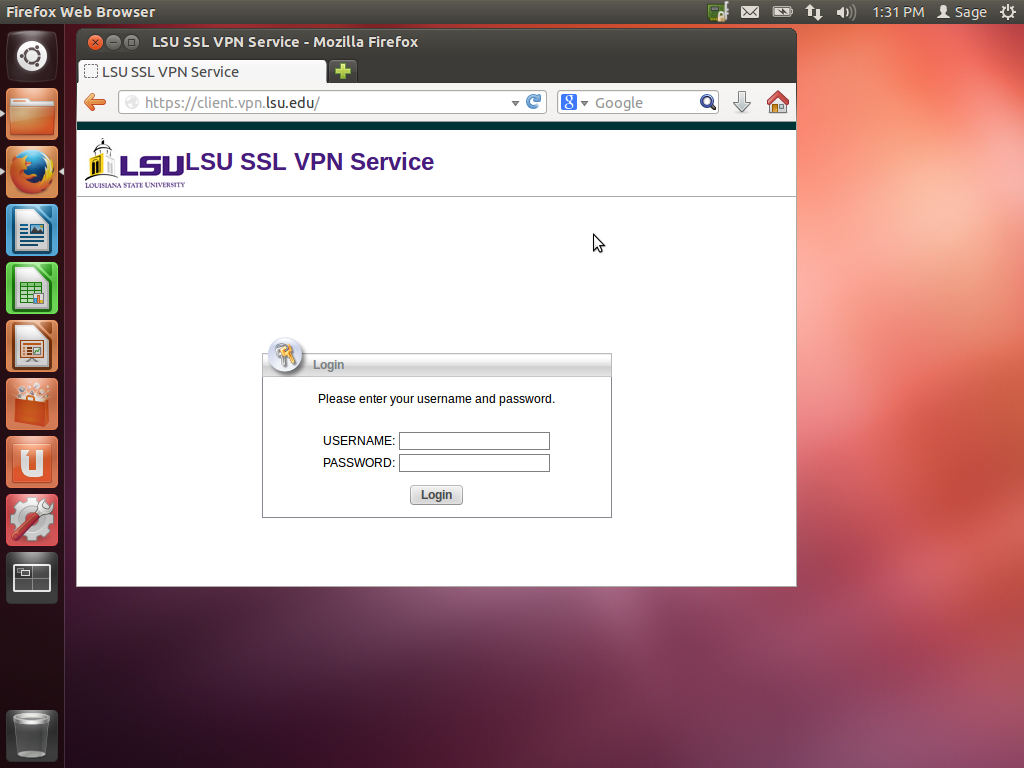This screenshot has width=1024, height=768.
Task: Close the Firefox window
Action: click(95, 42)
